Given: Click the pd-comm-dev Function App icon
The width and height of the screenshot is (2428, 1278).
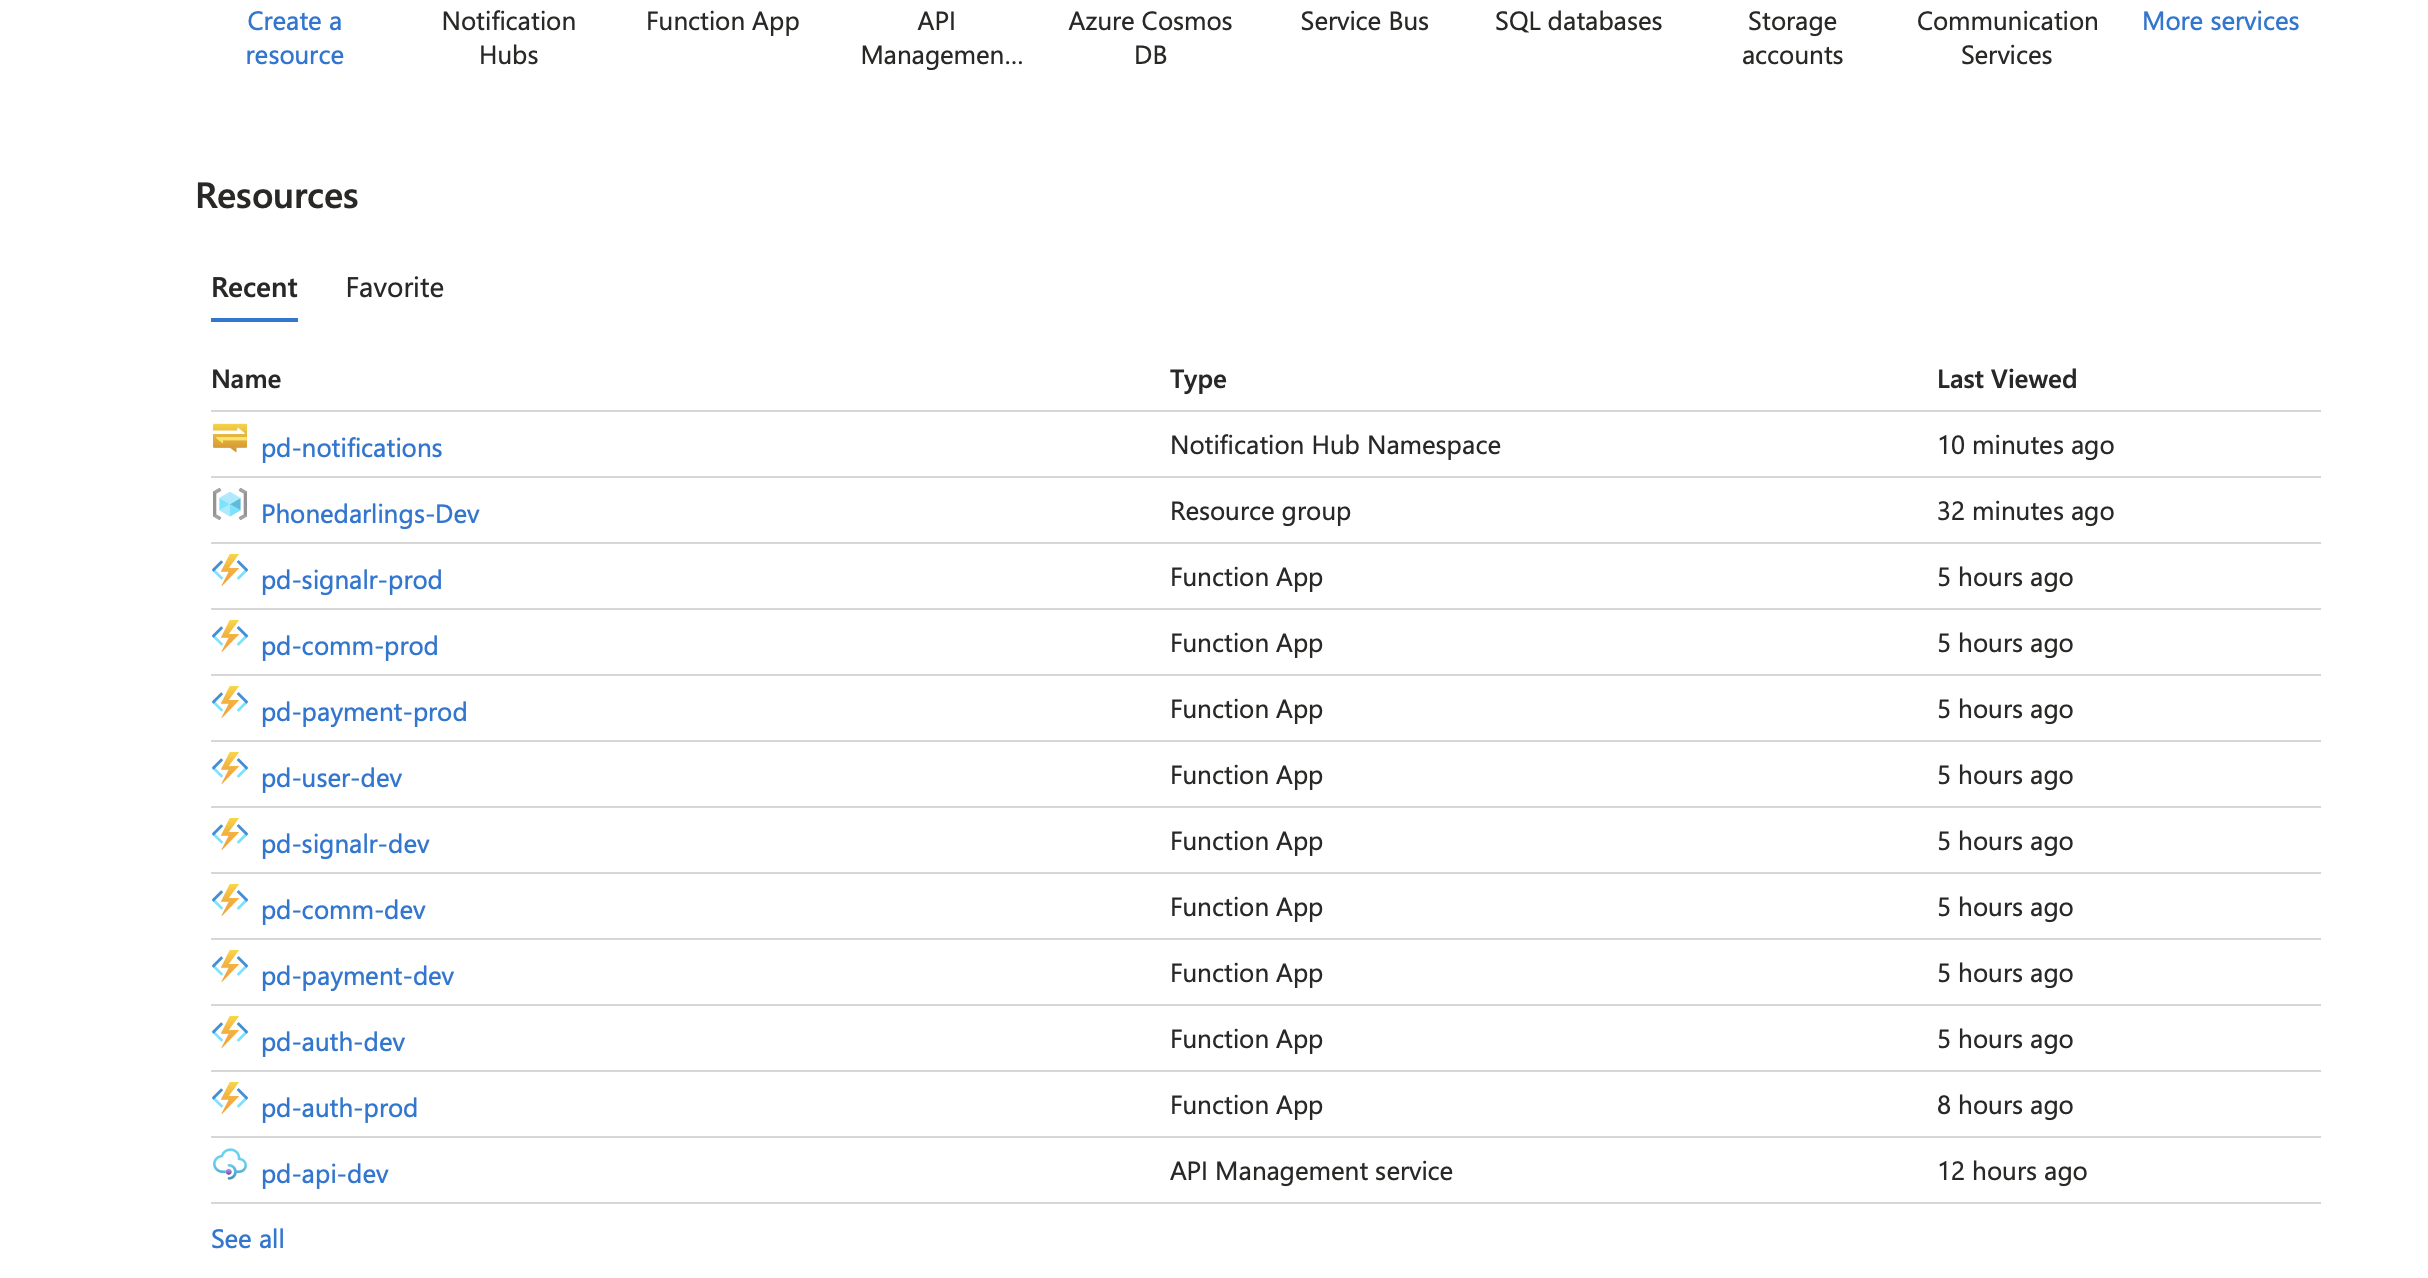Looking at the screenshot, I should [x=229, y=901].
